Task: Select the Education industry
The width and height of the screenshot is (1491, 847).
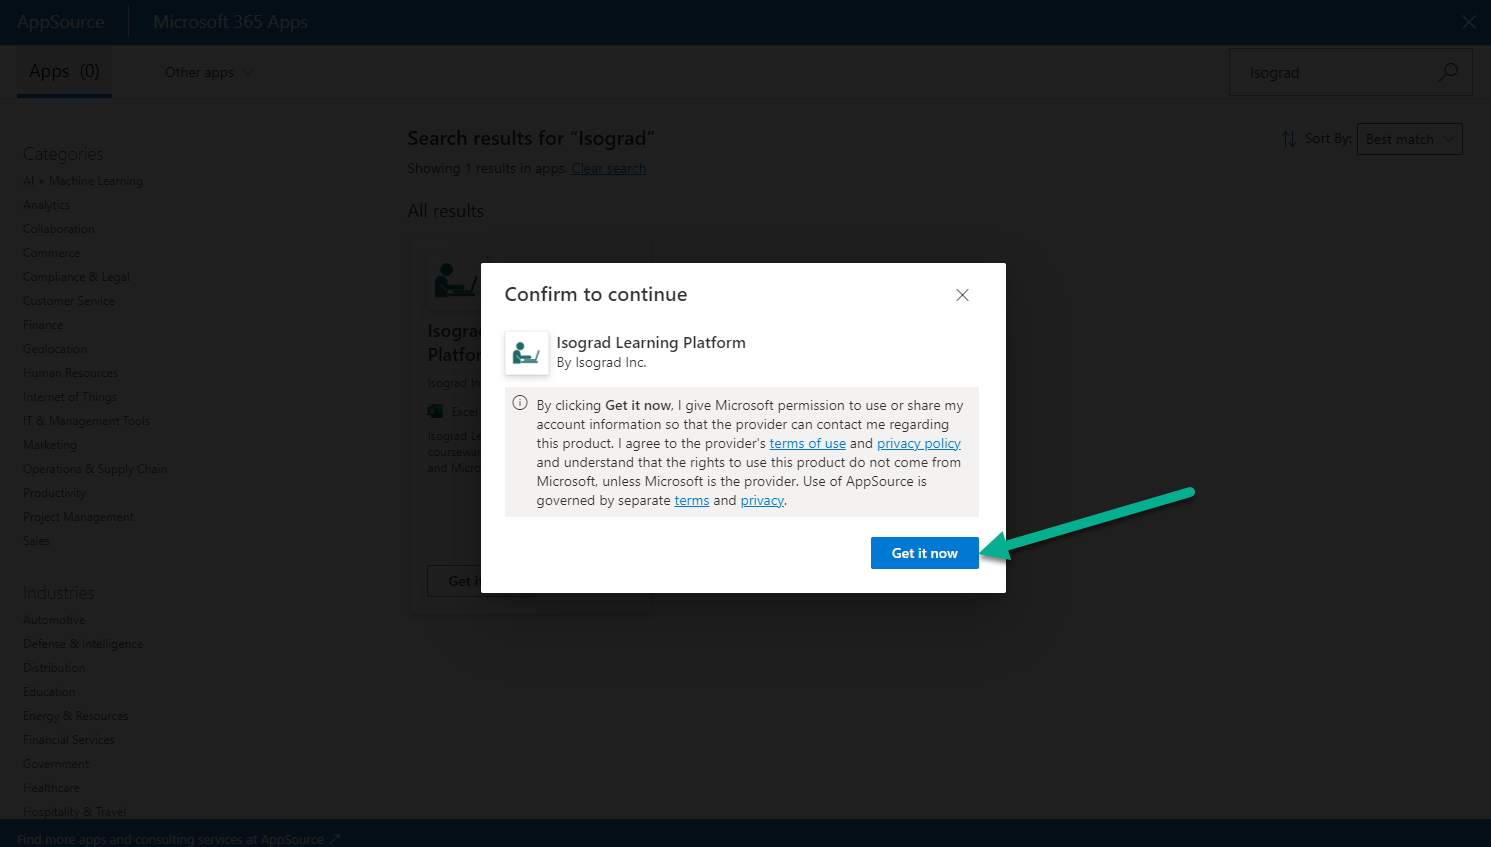Action: click(x=49, y=692)
